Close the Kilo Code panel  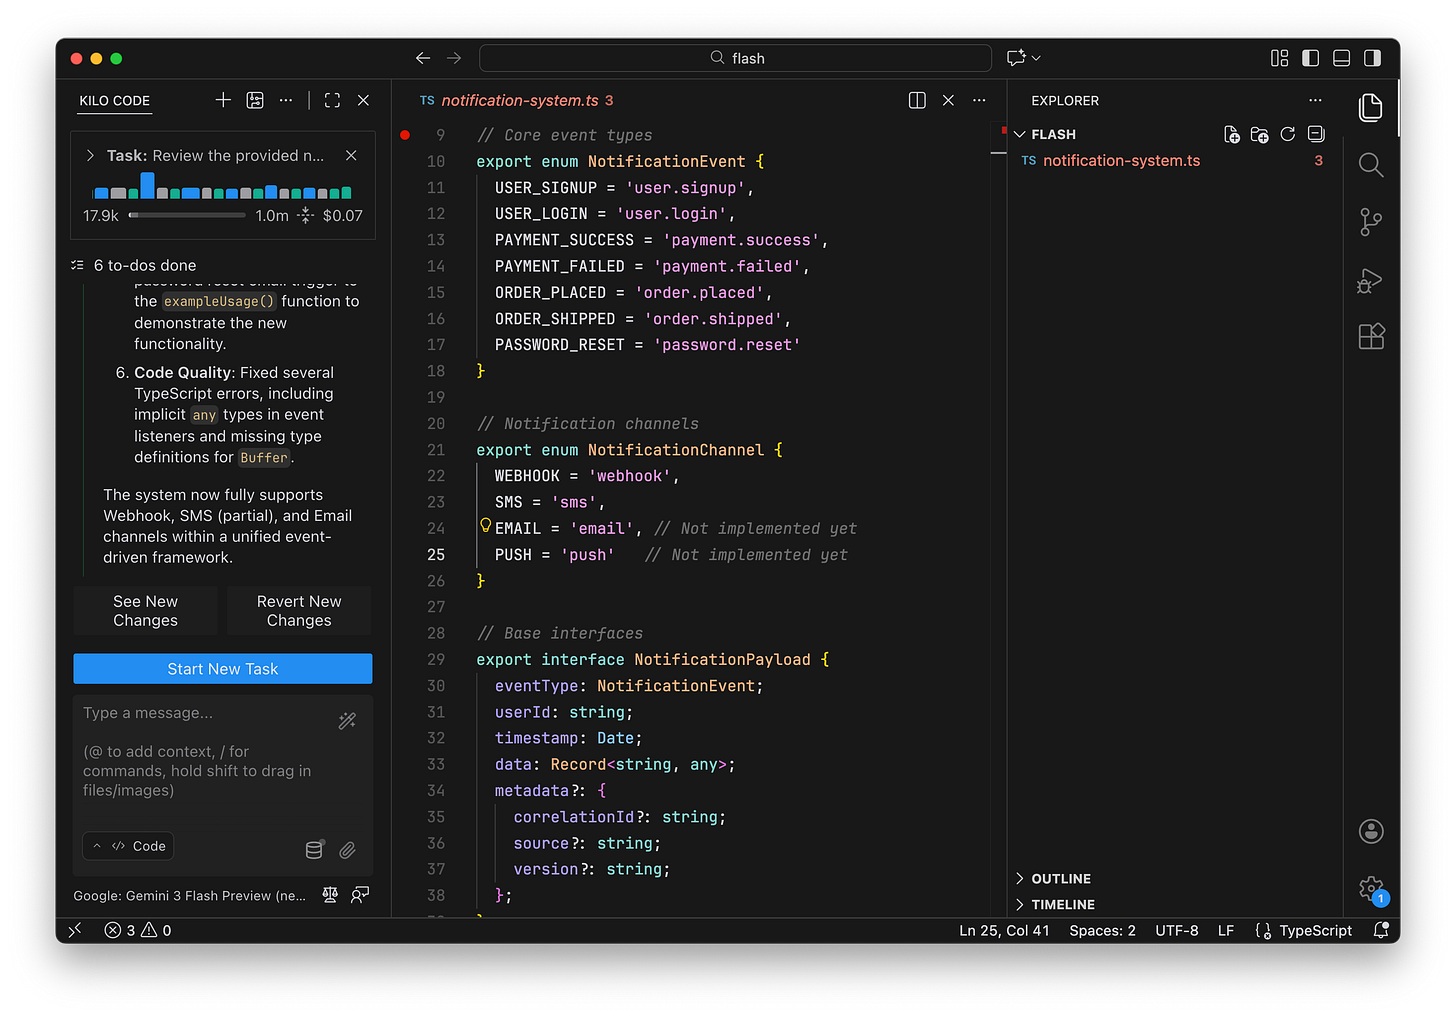[364, 100]
